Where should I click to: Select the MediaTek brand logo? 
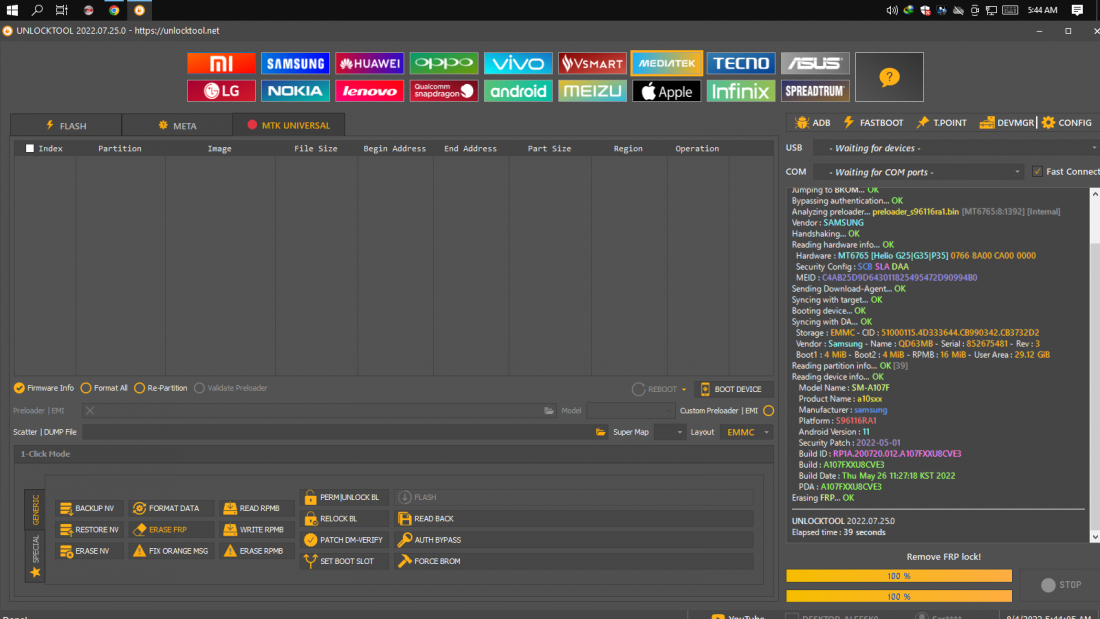(x=666, y=63)
